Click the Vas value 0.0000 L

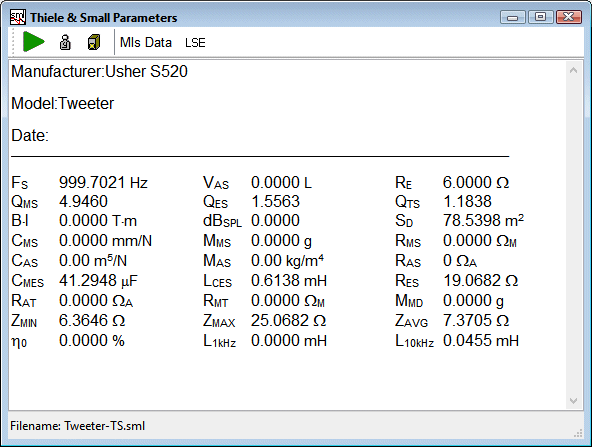pyautogui.click(x=282, y=183)
